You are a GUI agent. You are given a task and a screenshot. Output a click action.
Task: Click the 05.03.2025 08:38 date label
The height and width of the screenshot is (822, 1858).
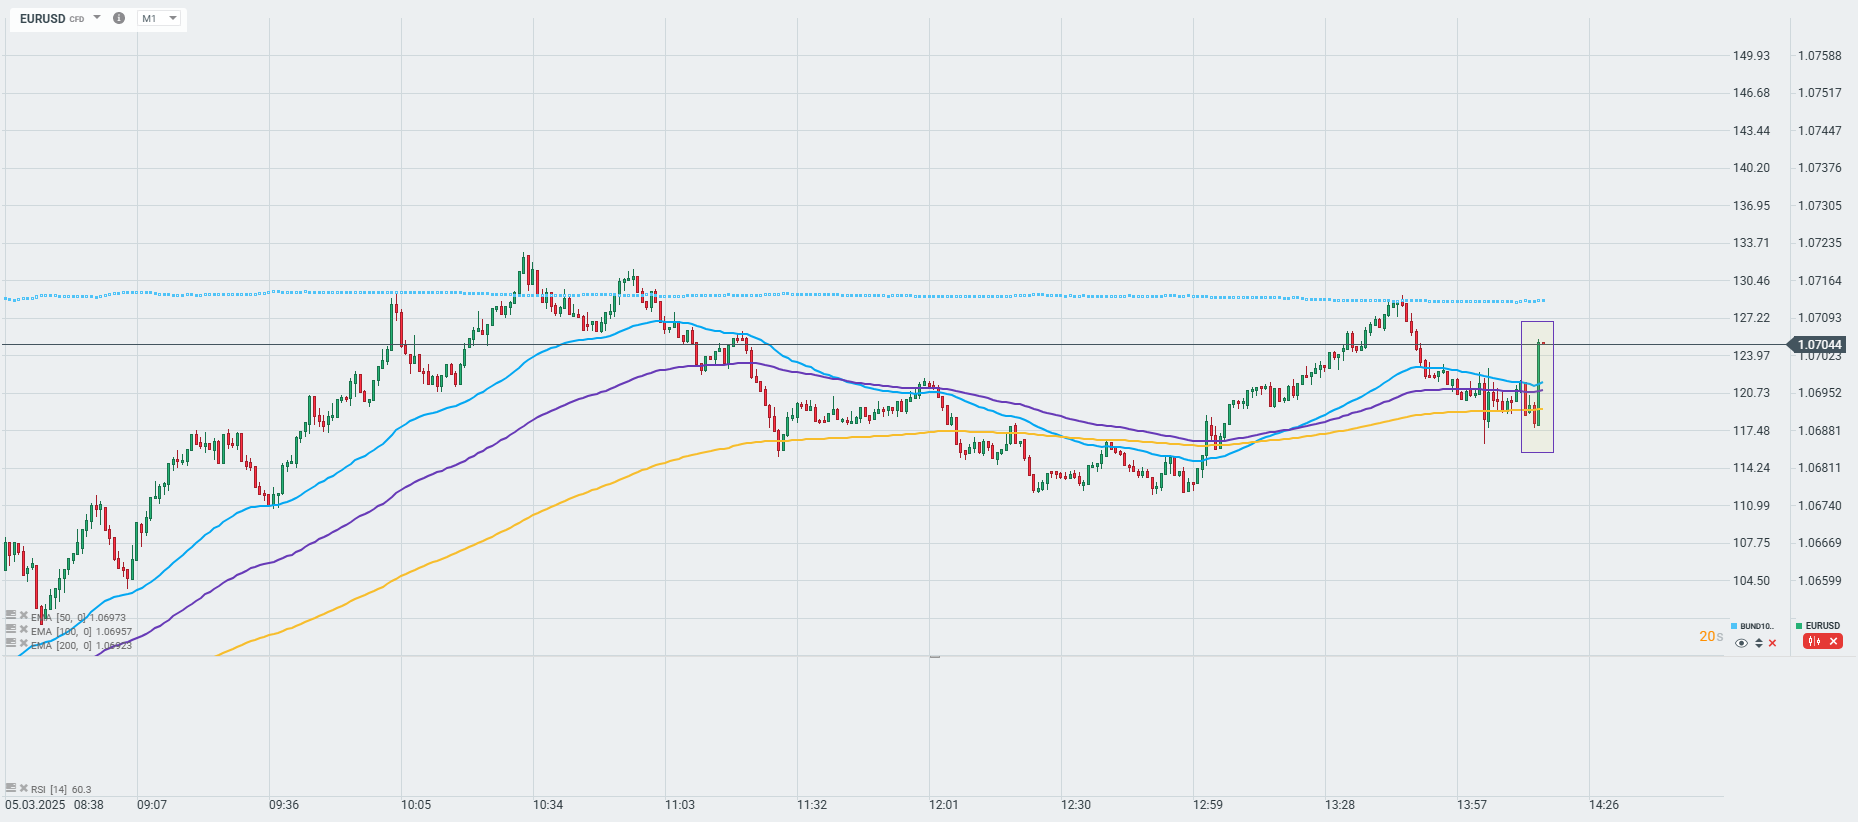(54, 805)
